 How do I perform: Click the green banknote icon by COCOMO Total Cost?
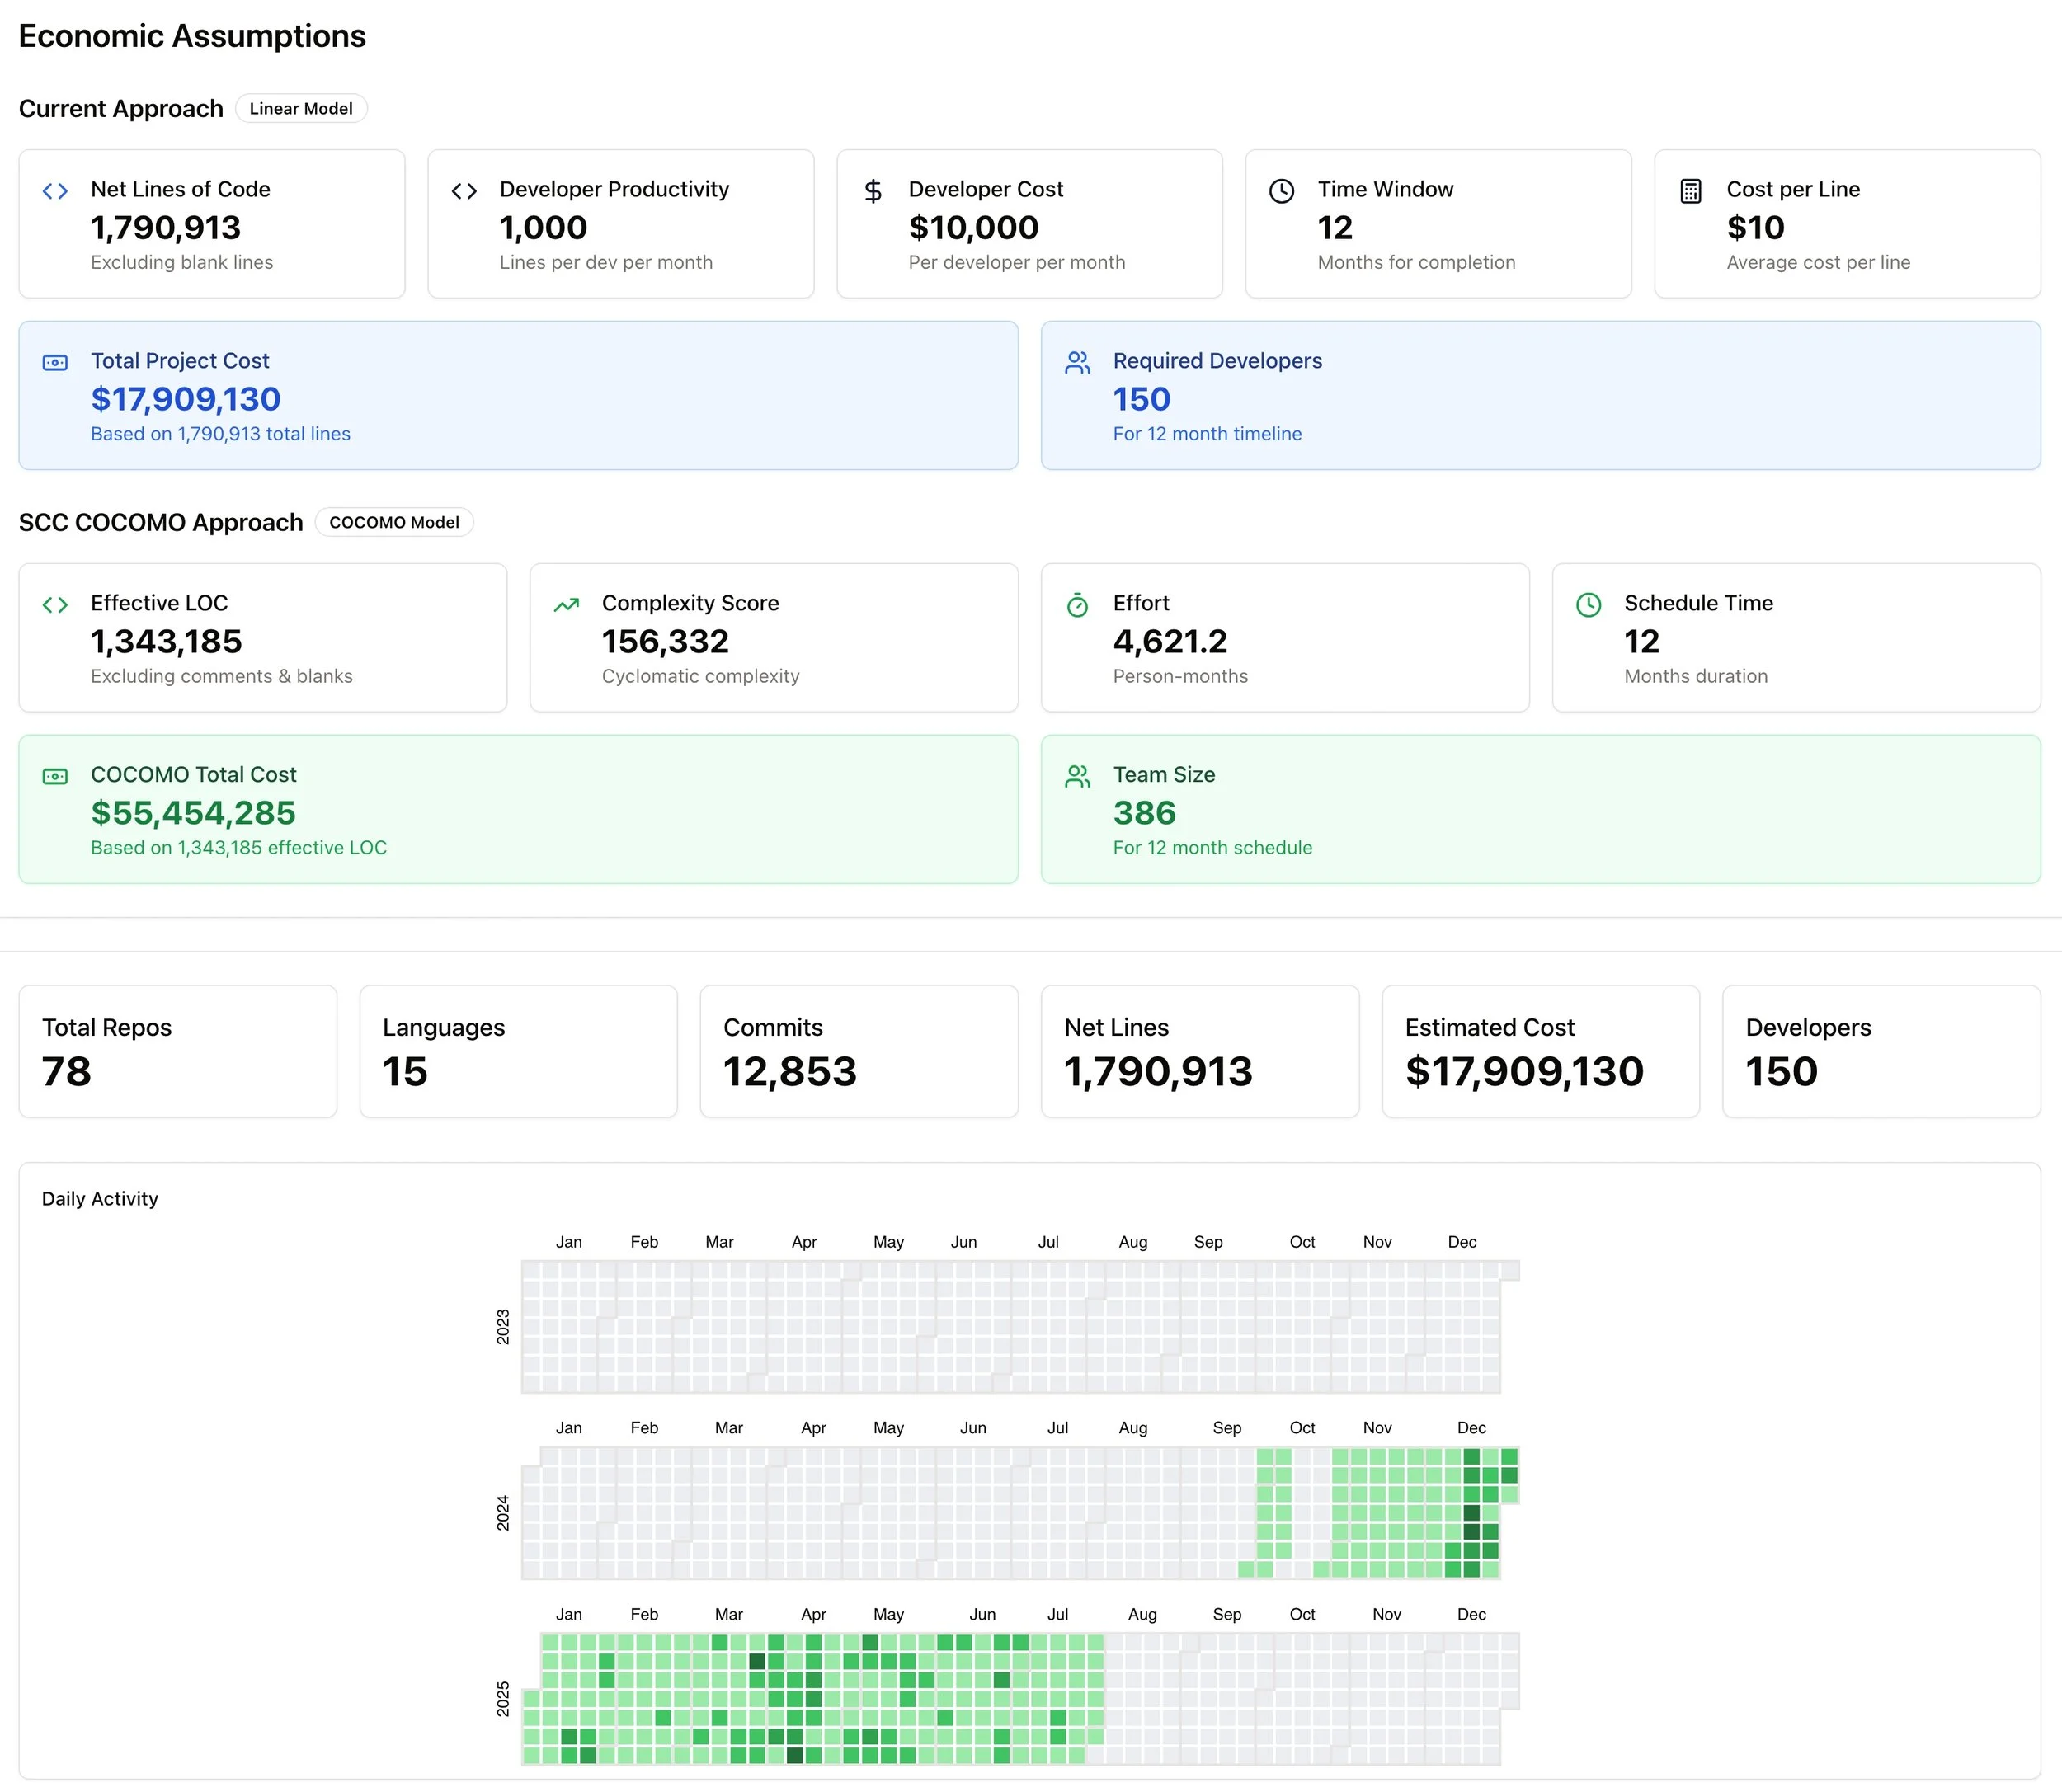pyautogui.click(x=55, y=776)
